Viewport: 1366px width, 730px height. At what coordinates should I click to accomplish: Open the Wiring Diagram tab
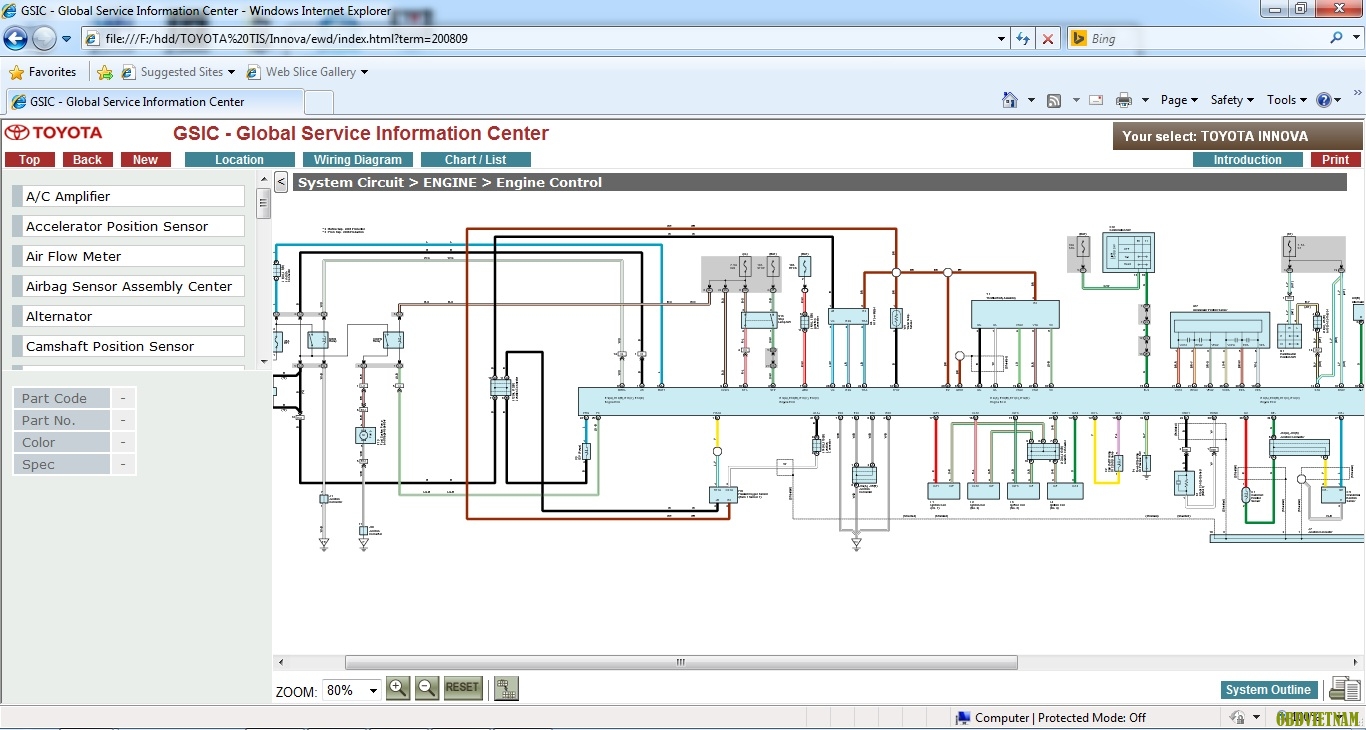point(358,160)
